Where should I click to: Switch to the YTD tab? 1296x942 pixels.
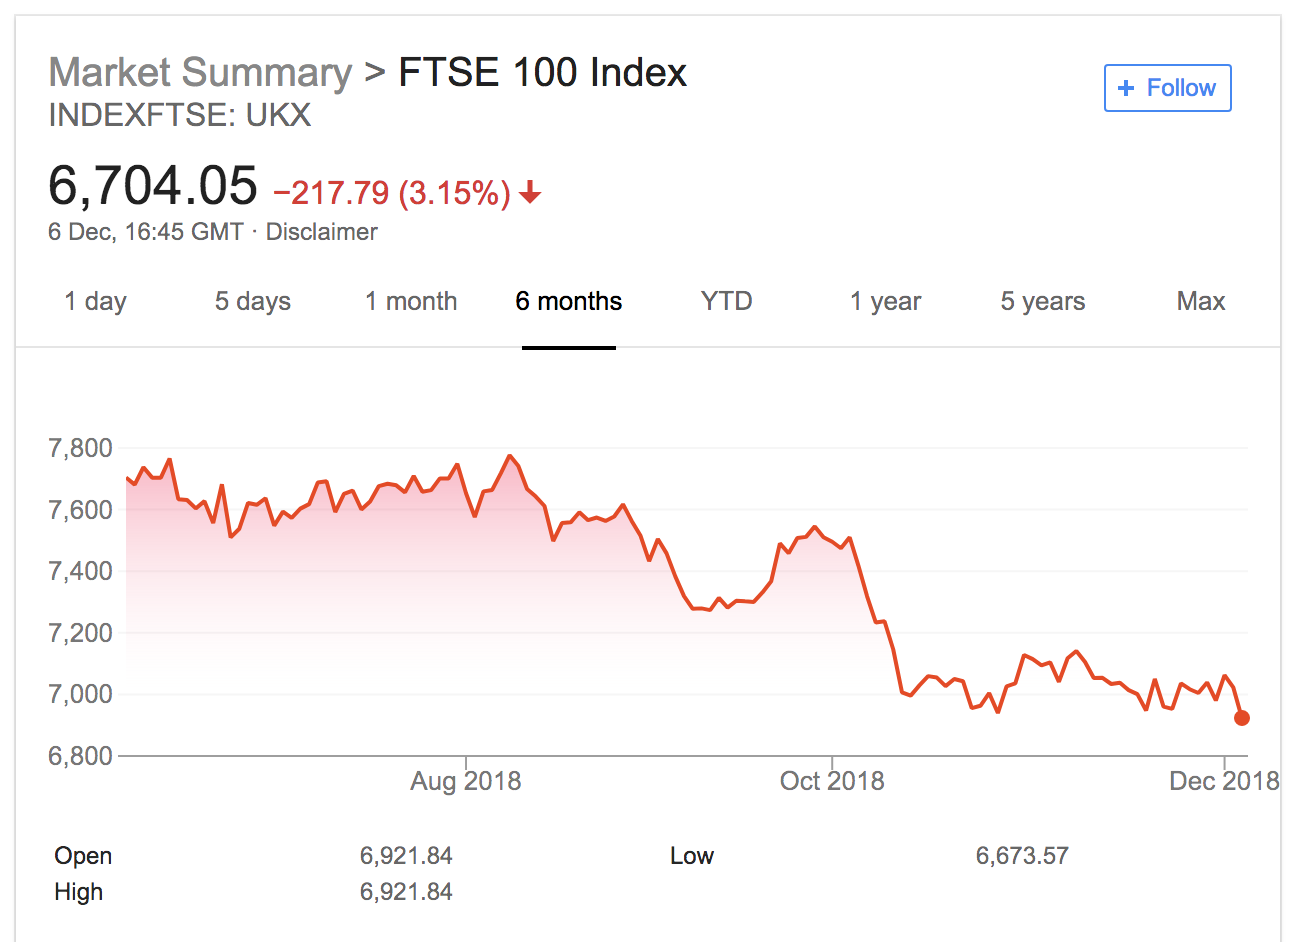pos(726,302)
